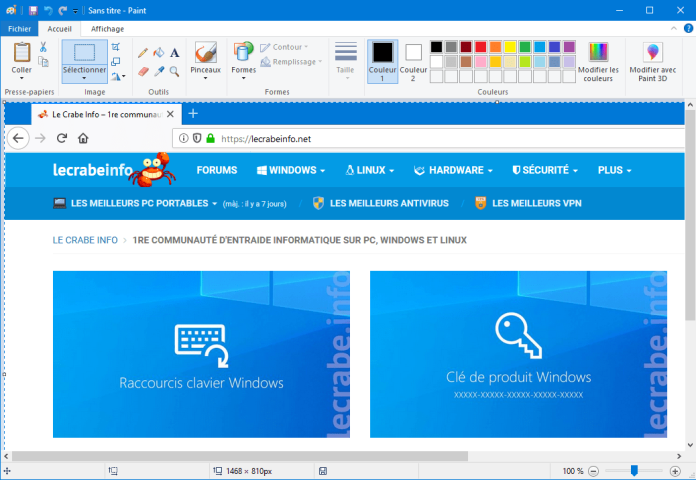Switch to the Affichage tab

(107, 29)
